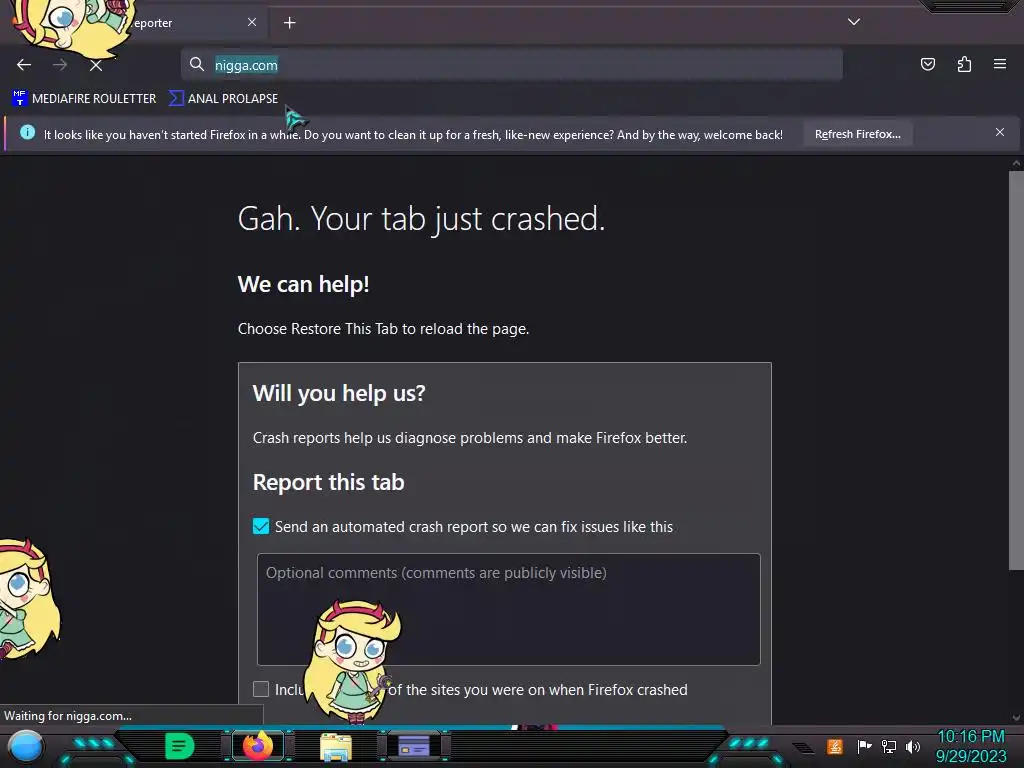Click the Java update tray icon

coord(835,746)
